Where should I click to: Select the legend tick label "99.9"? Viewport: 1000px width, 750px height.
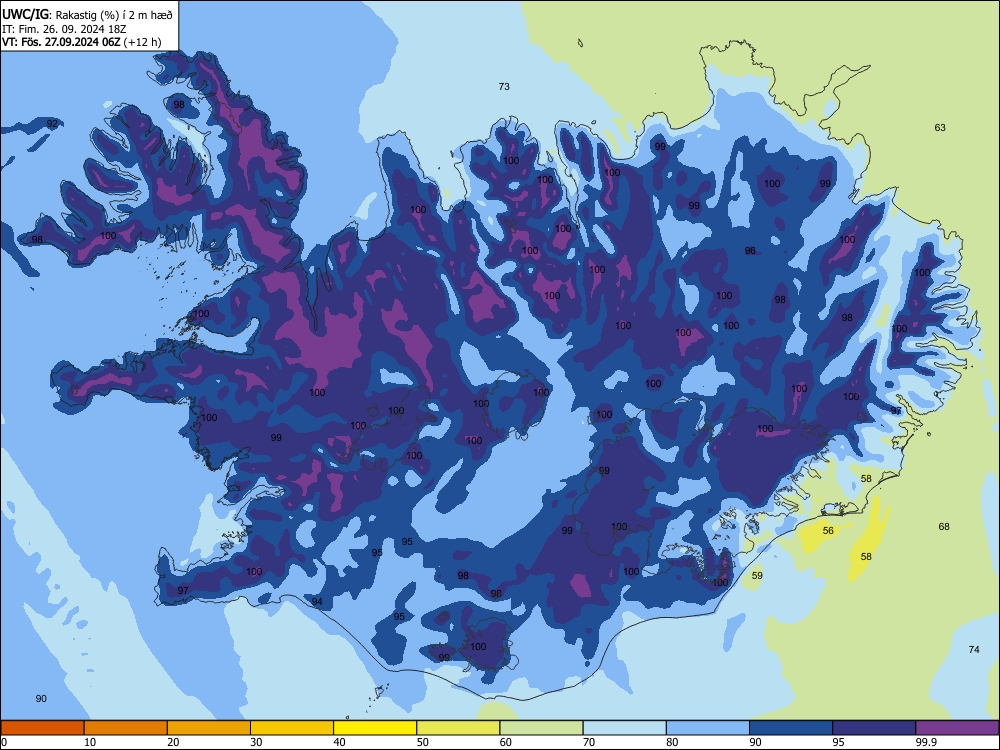(x=926, y=742)
